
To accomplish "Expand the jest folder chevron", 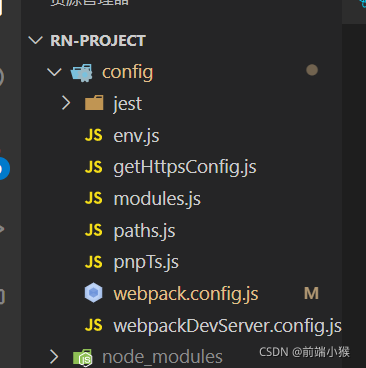I will [x=66, y=103].
